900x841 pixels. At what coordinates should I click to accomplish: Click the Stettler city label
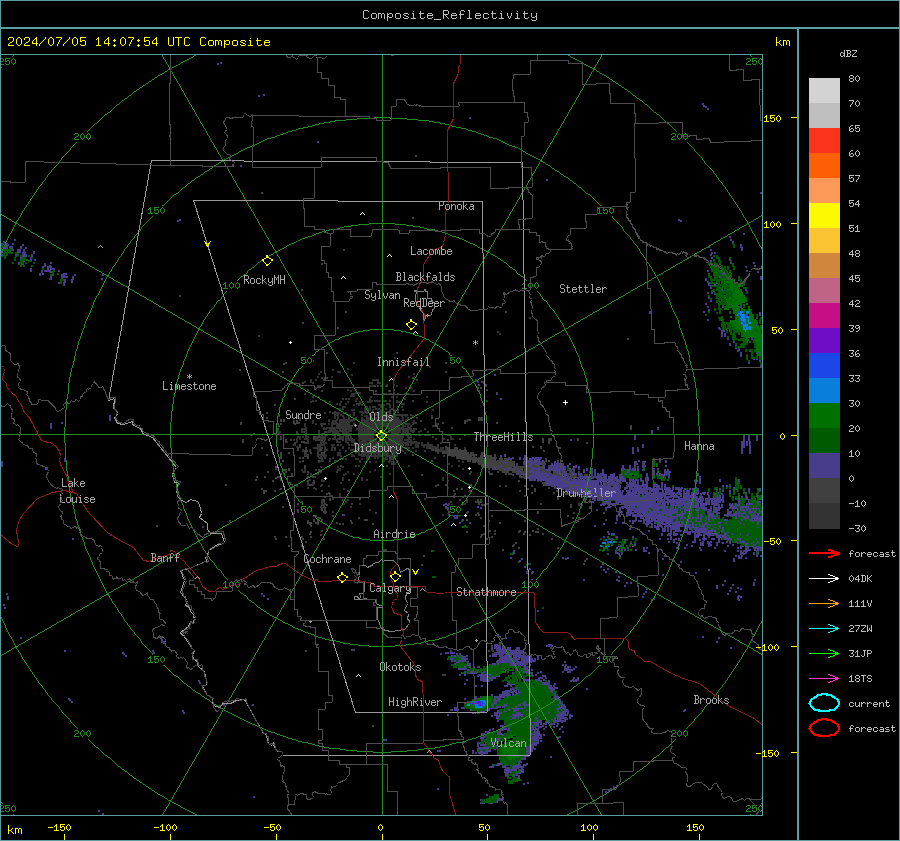(x=583, y=289)
